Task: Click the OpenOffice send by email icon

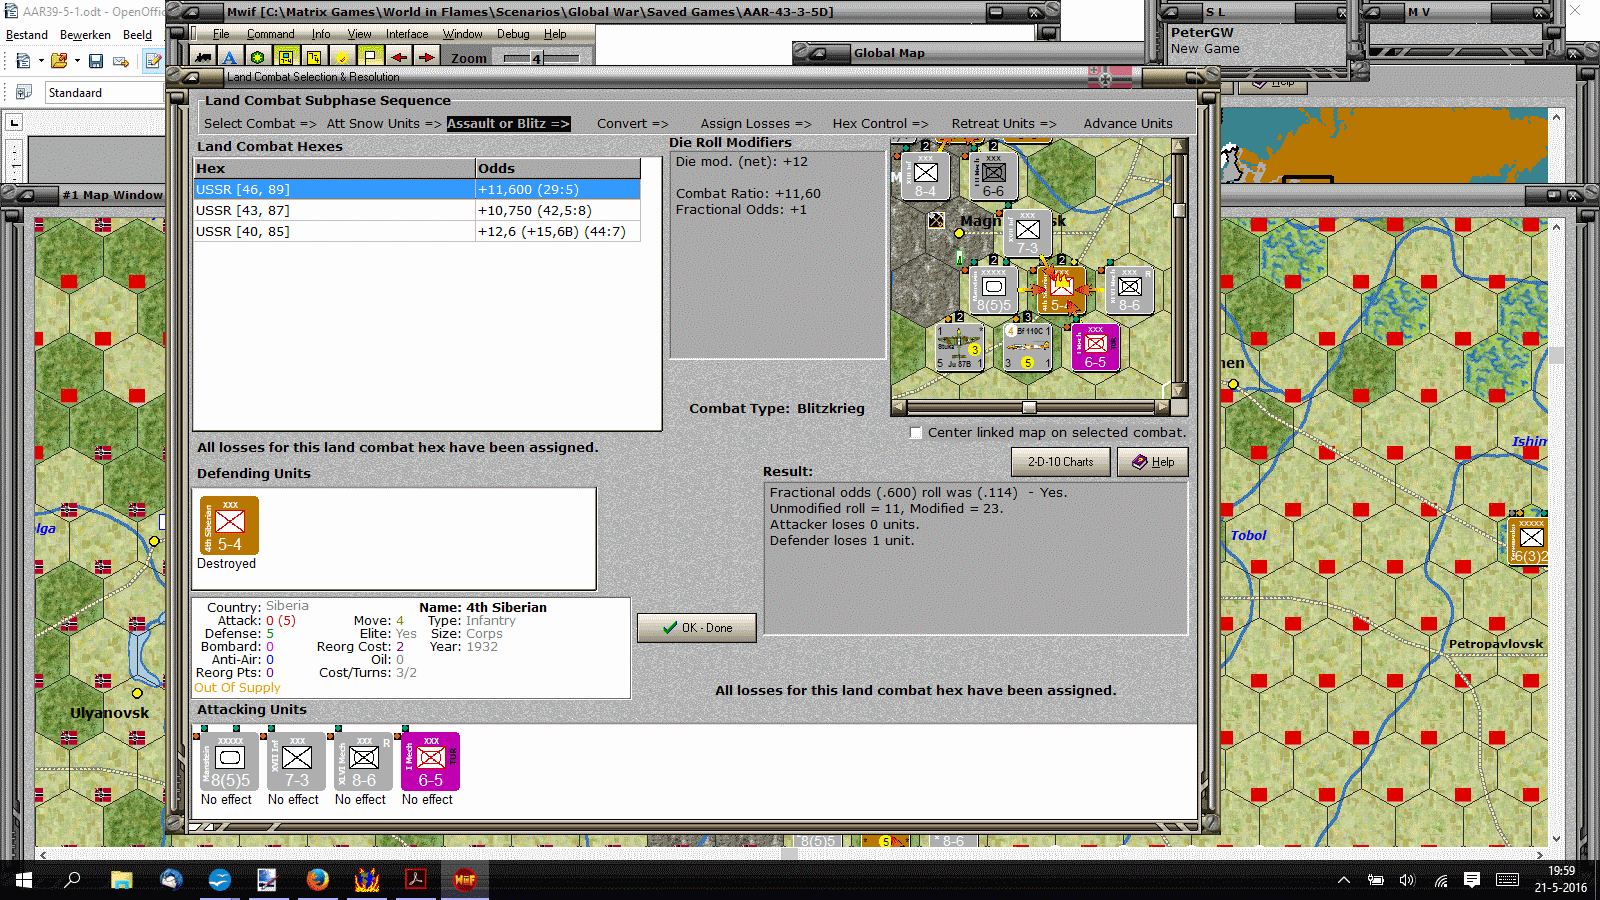Action: (x=121, y=61)
